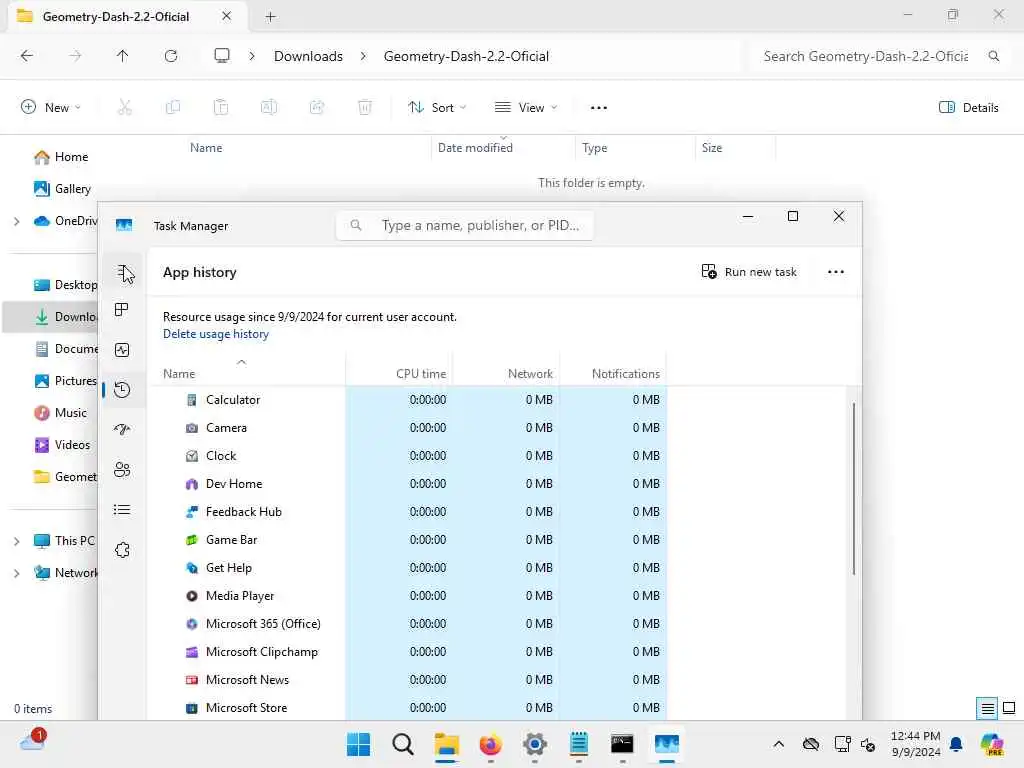Click Run new task button
1024x768 pixels.
tap(748, 272)
